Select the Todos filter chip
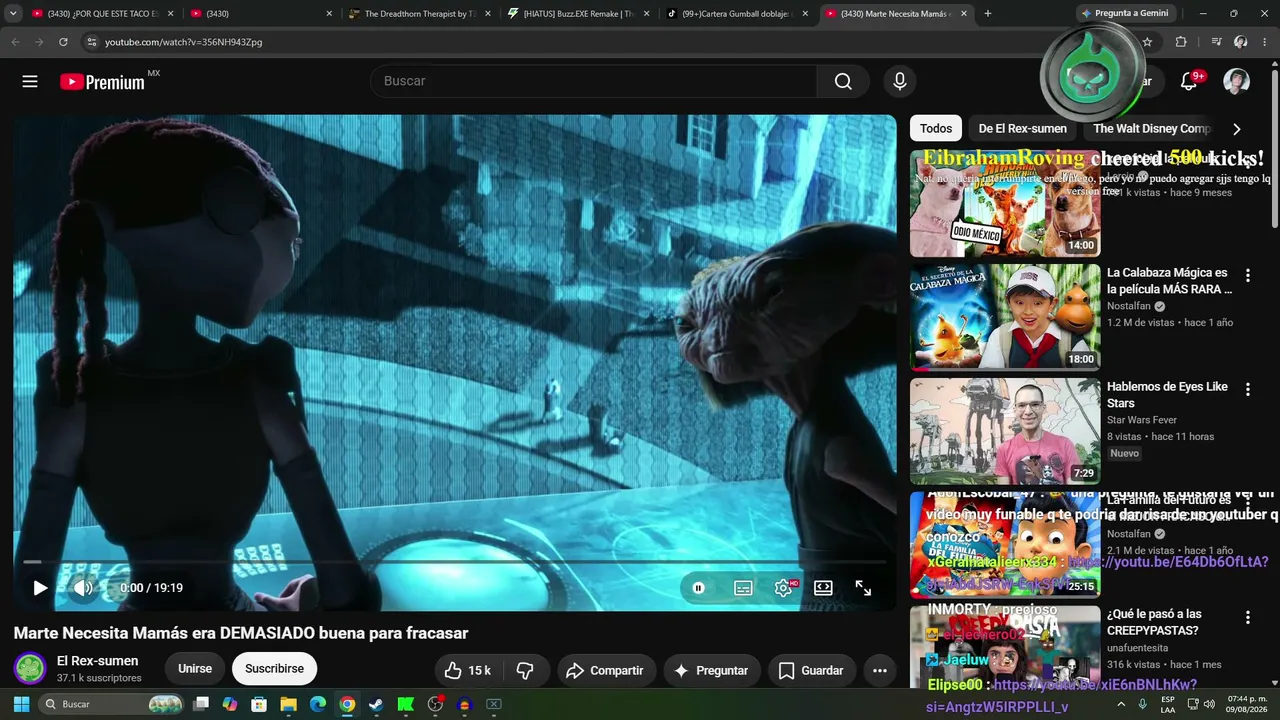 [x=936, y=128]
